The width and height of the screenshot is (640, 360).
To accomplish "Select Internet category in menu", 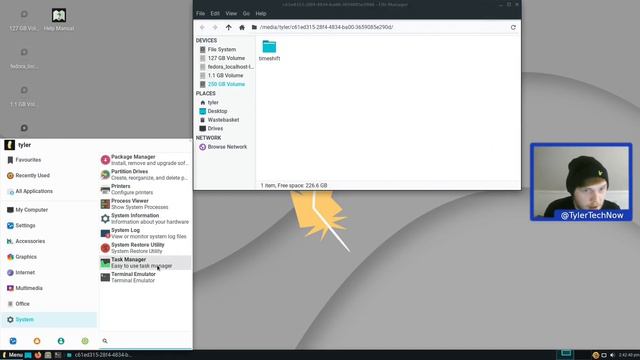I will [x=49, y=273].
